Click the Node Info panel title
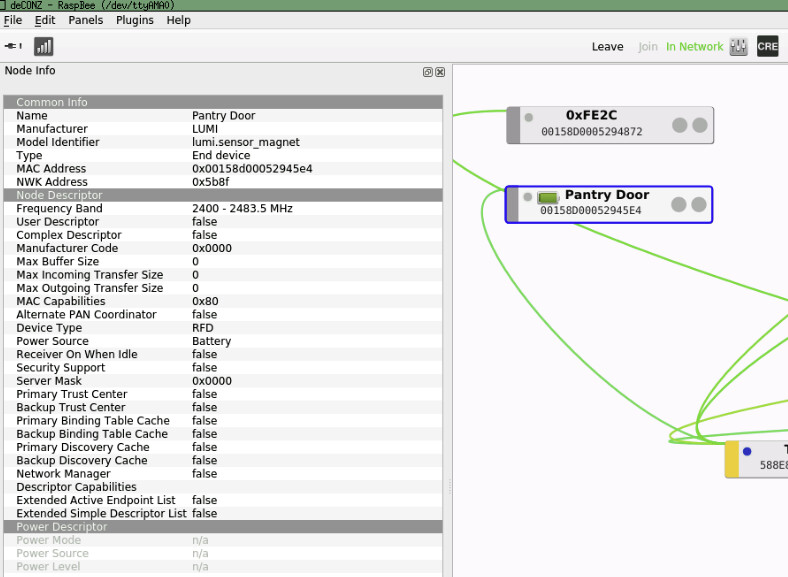 click(30, 71)
